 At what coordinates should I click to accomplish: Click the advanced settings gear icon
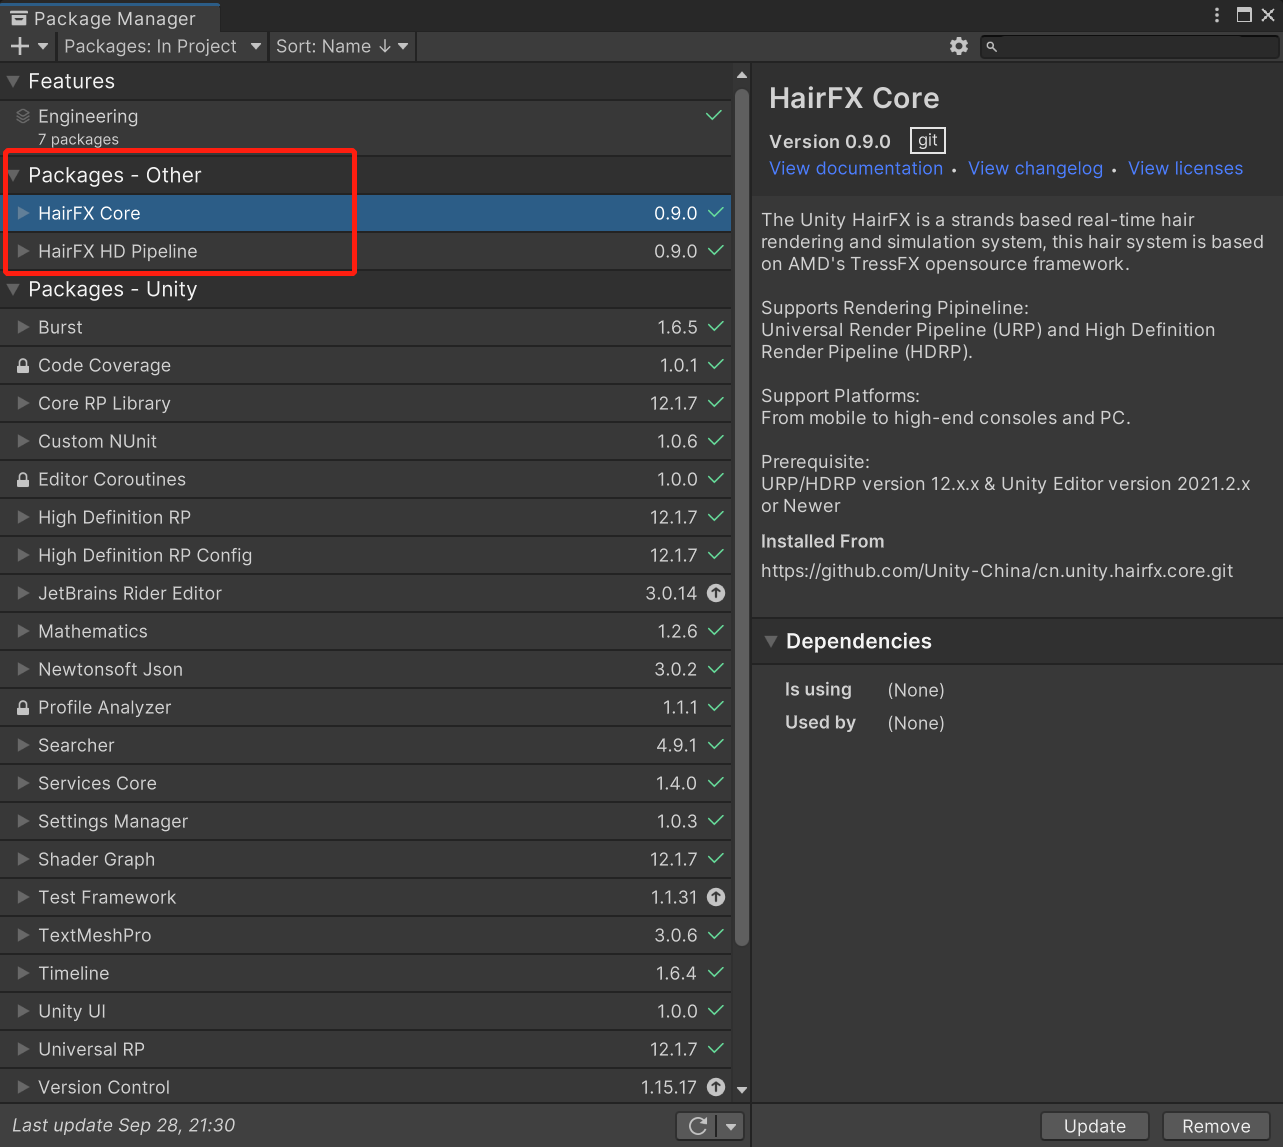coord(958,46)
